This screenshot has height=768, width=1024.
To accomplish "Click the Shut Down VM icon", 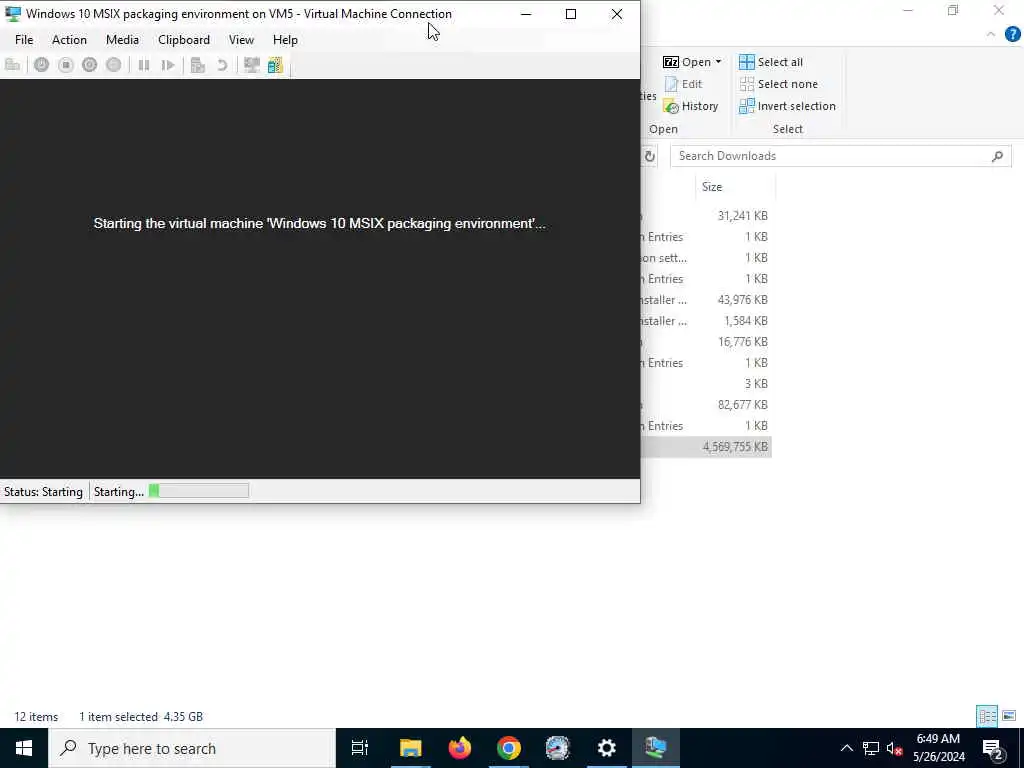I will (89, 65).
